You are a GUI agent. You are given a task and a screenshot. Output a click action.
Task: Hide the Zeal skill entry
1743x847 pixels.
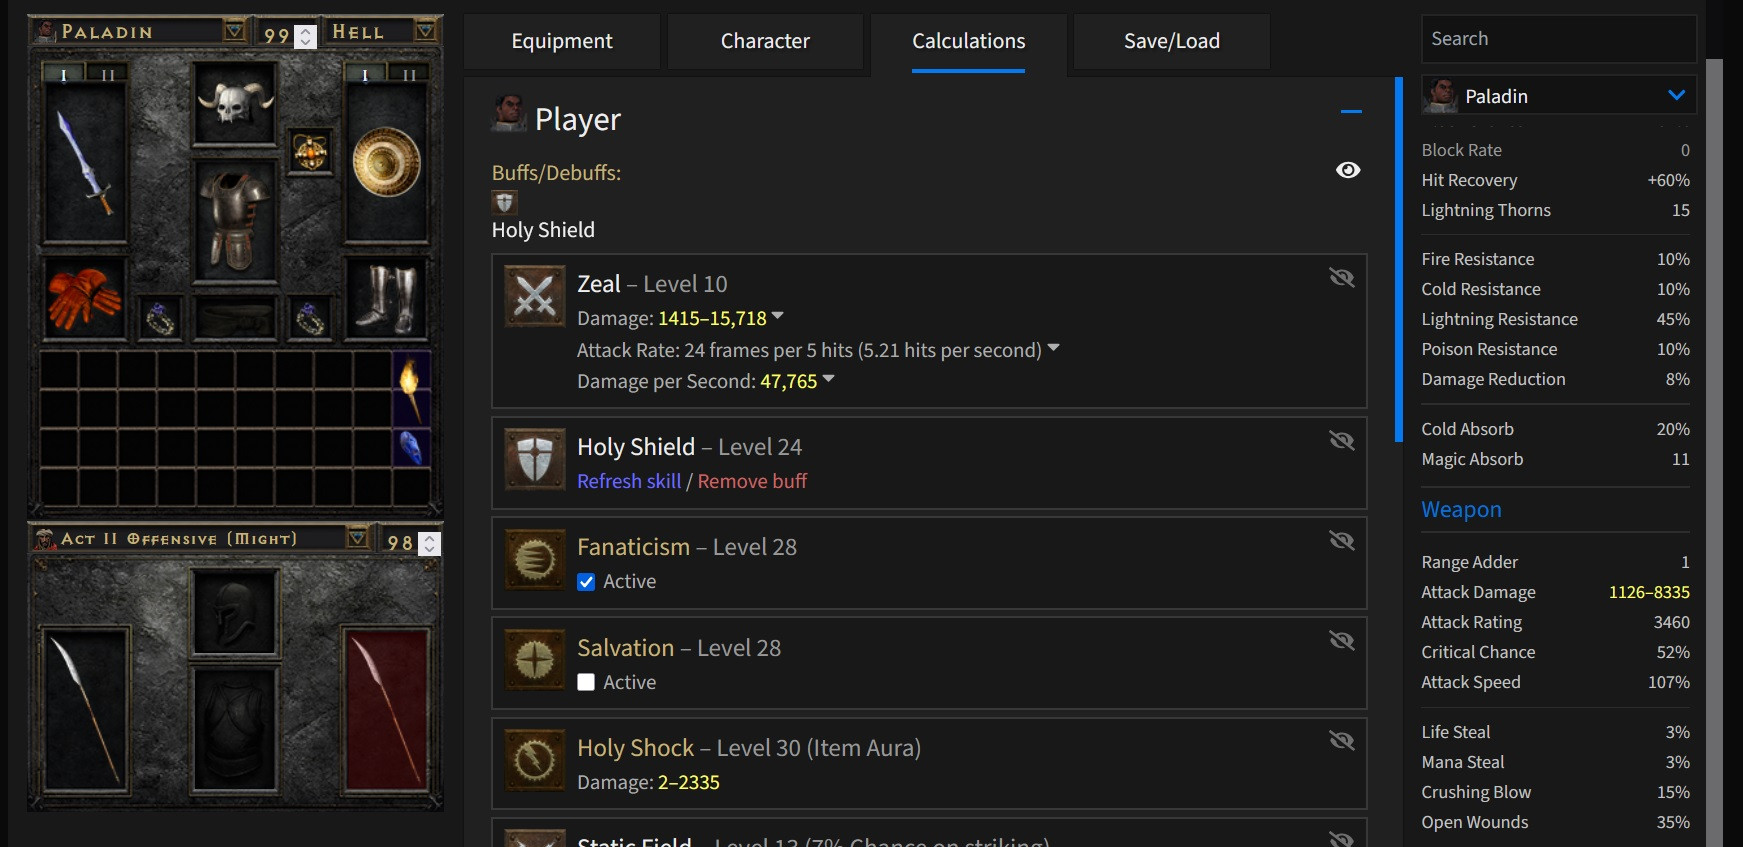(x=1341, y=277)
